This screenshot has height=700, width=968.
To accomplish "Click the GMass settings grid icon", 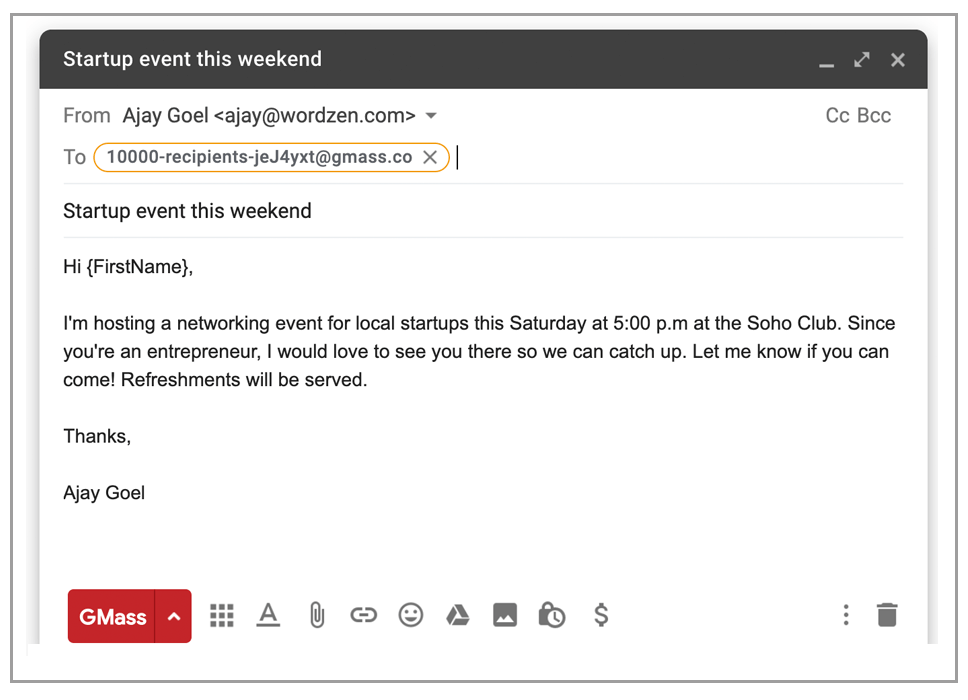I will (x=222, y=616).
